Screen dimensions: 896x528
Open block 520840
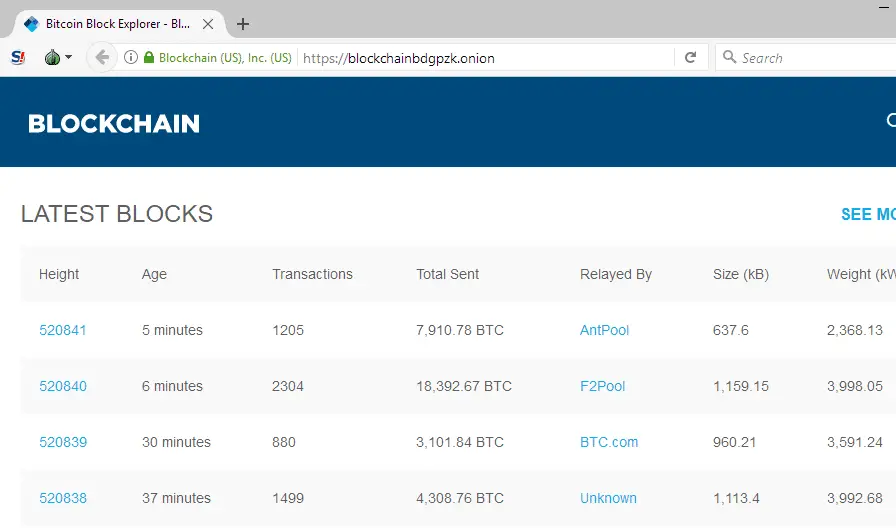click(x=63, y=386)
